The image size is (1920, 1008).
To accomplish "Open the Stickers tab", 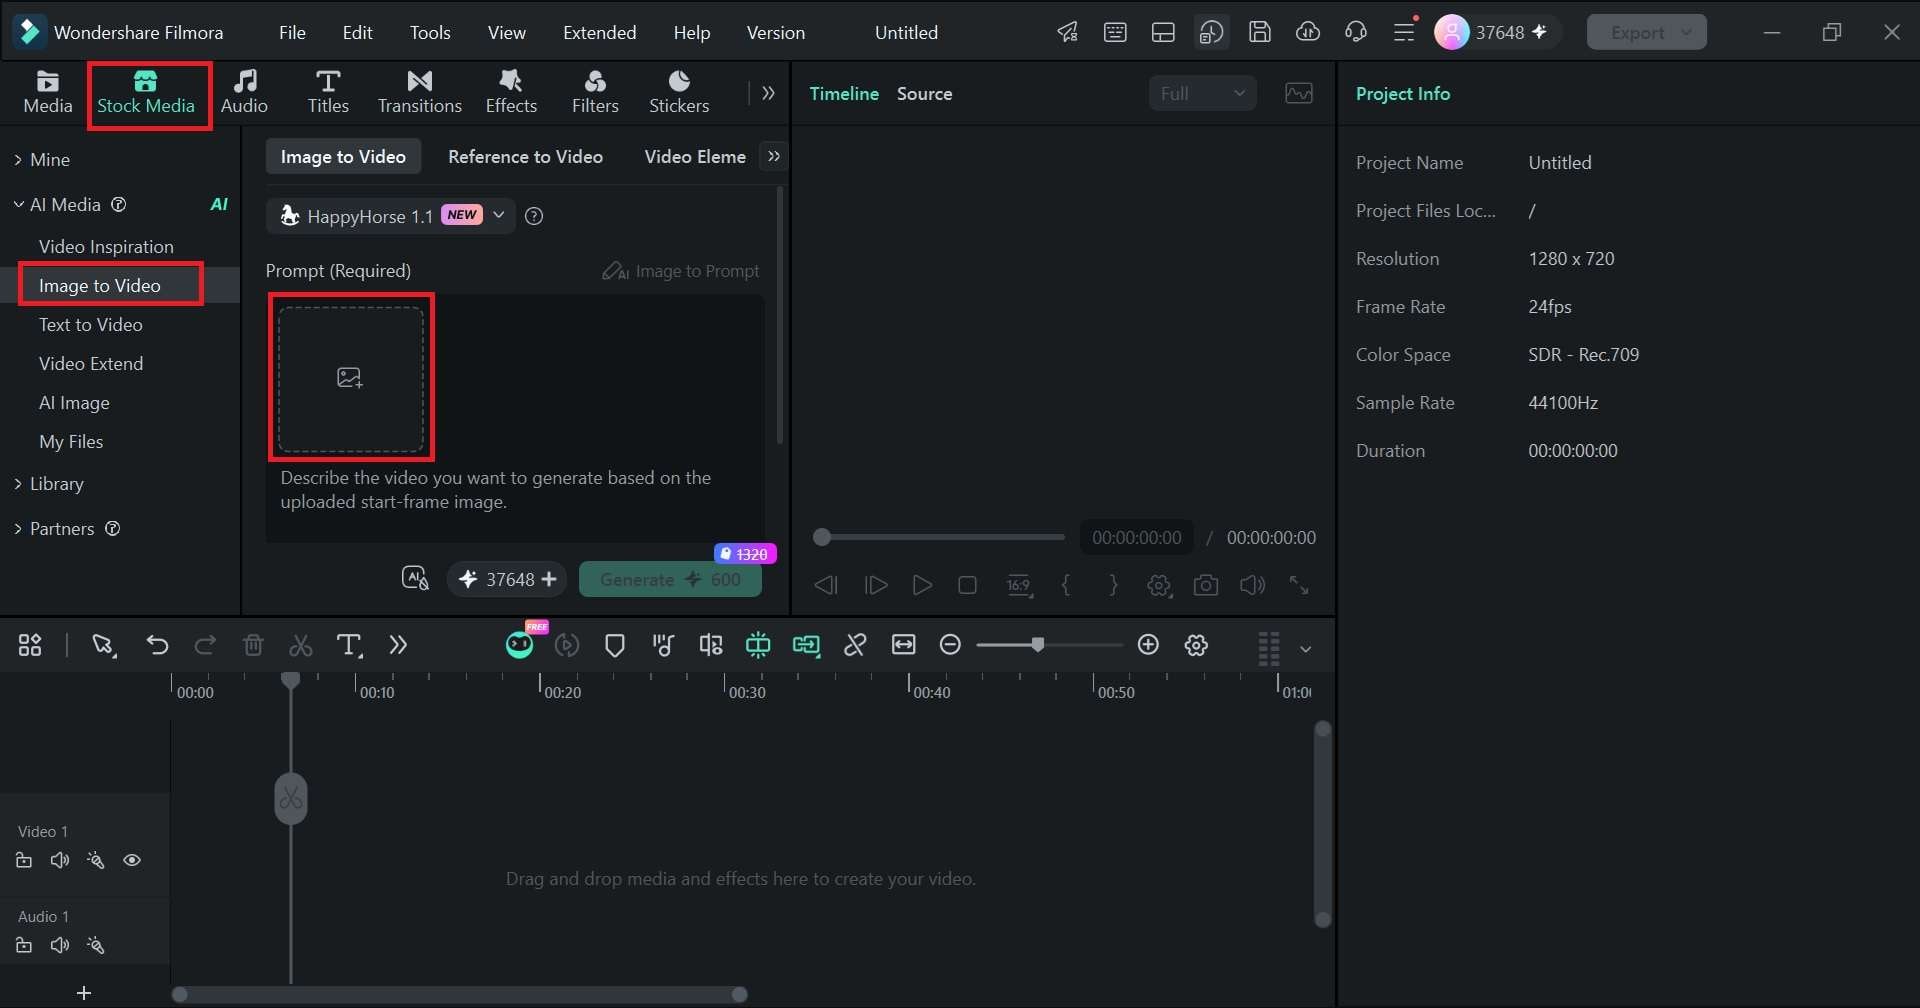I will (679, 92).
